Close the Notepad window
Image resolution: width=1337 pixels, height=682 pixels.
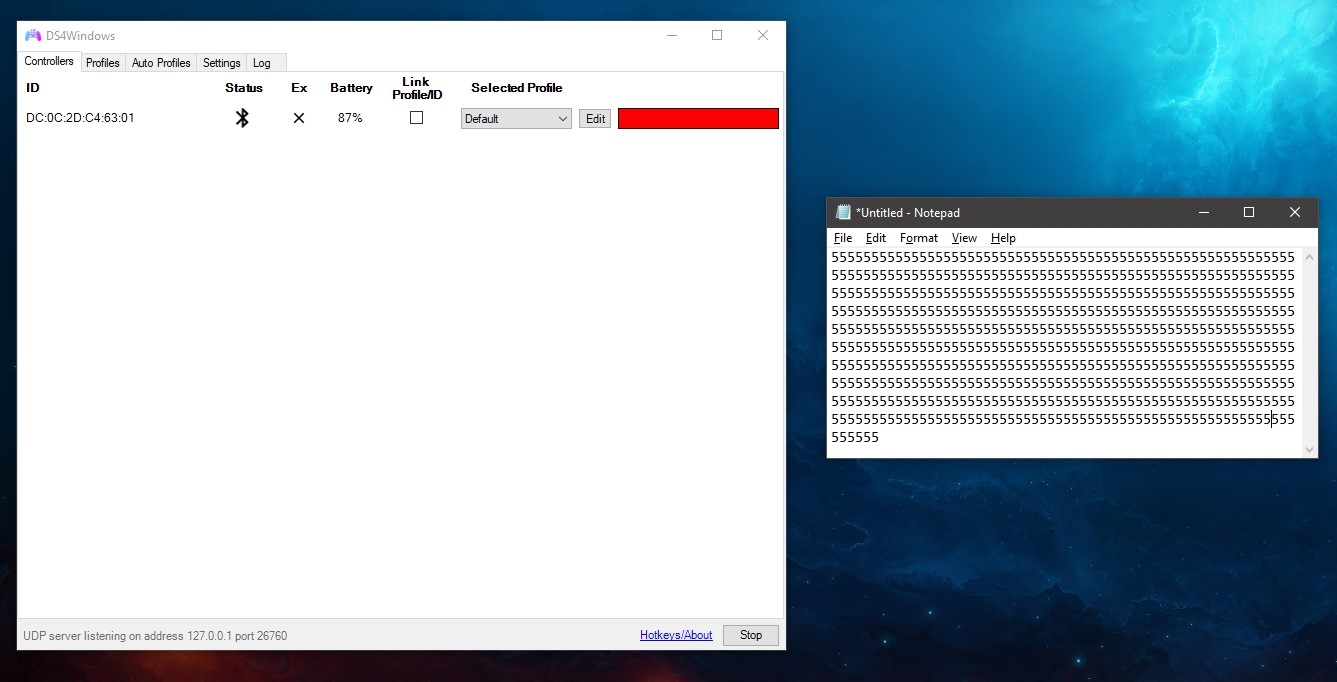pos(1294,212)
